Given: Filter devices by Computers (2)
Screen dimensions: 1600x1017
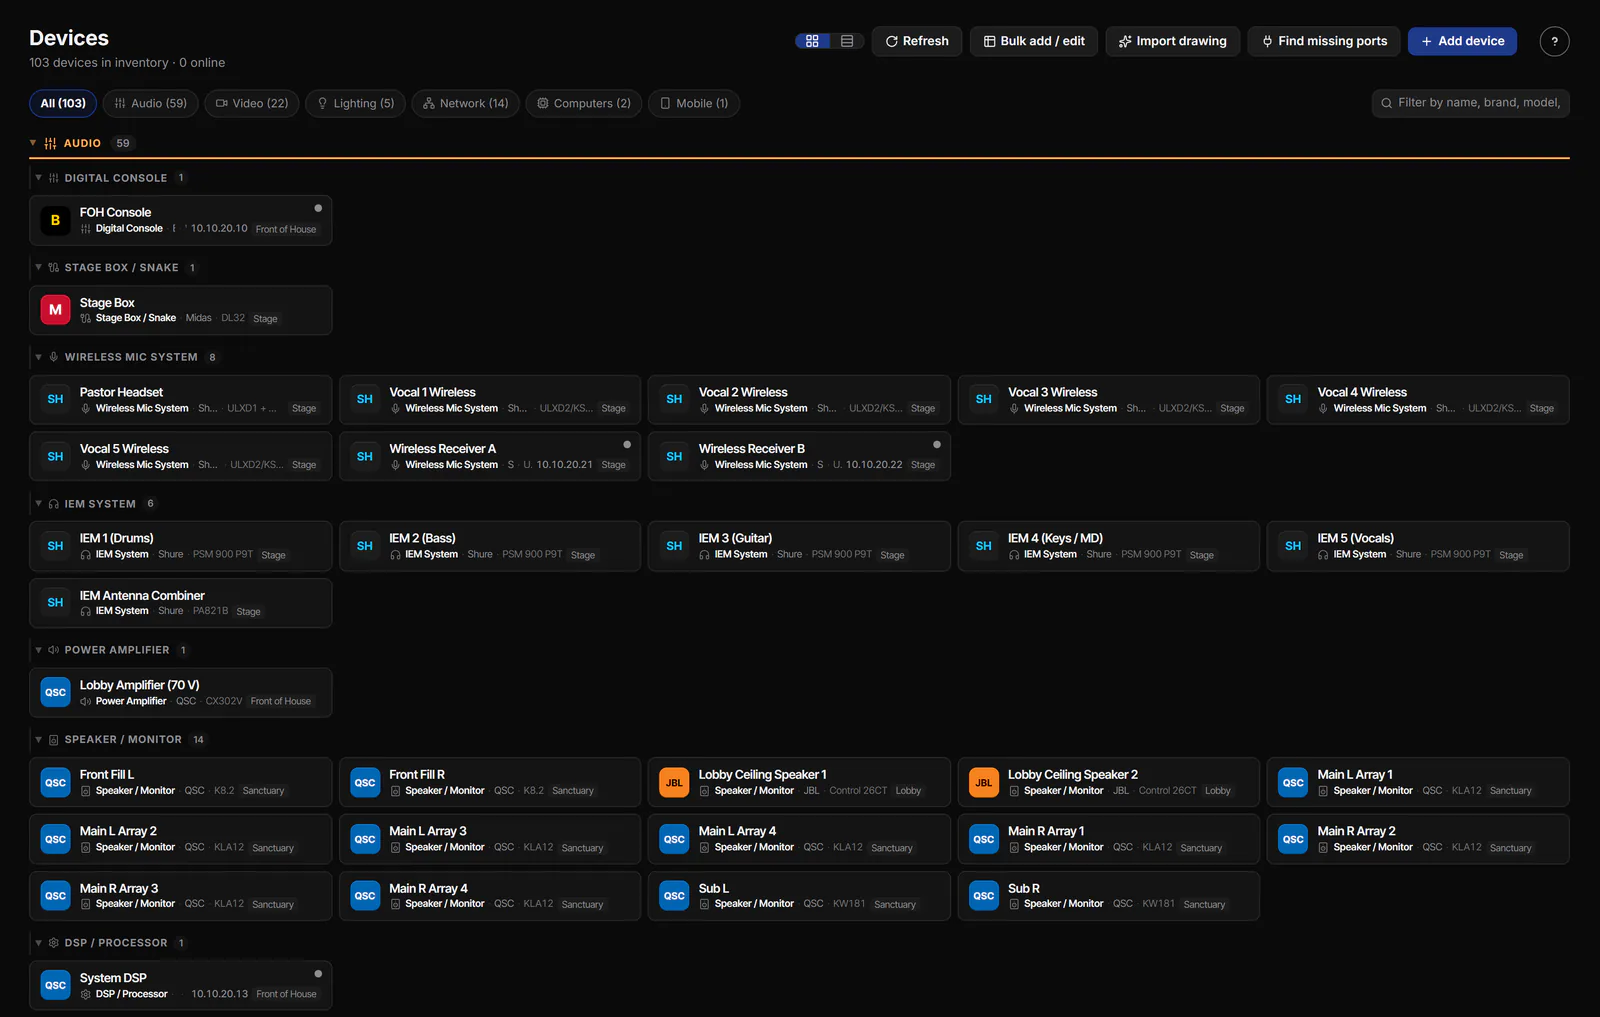Looking at the screenshot, I should (584, 103).
